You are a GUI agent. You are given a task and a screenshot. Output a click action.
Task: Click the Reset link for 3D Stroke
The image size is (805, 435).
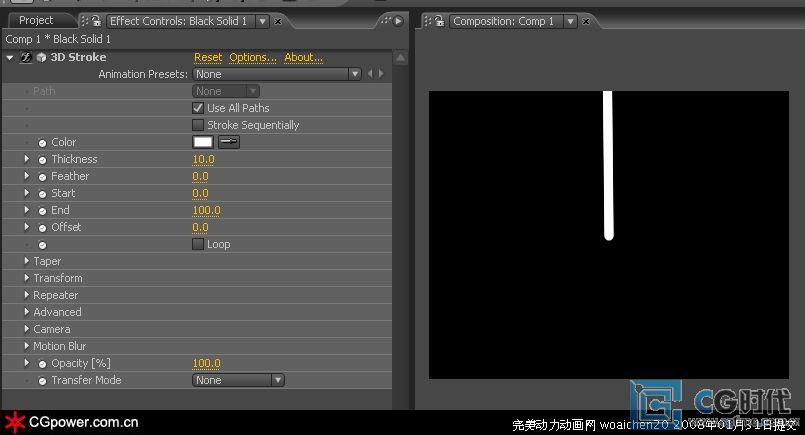coord(208,57)
